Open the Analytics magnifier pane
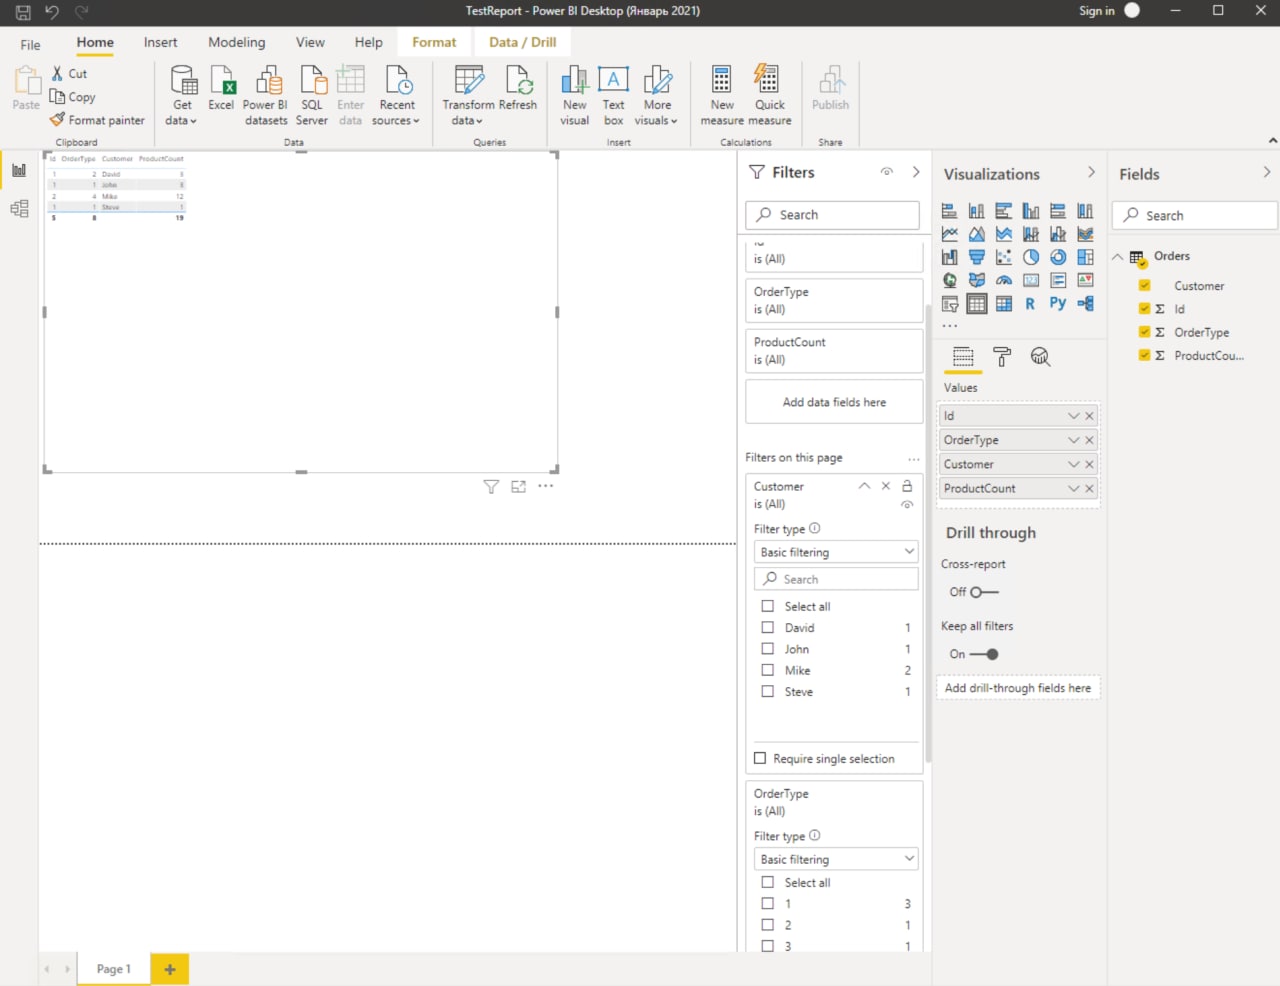 click(1040, 357)
